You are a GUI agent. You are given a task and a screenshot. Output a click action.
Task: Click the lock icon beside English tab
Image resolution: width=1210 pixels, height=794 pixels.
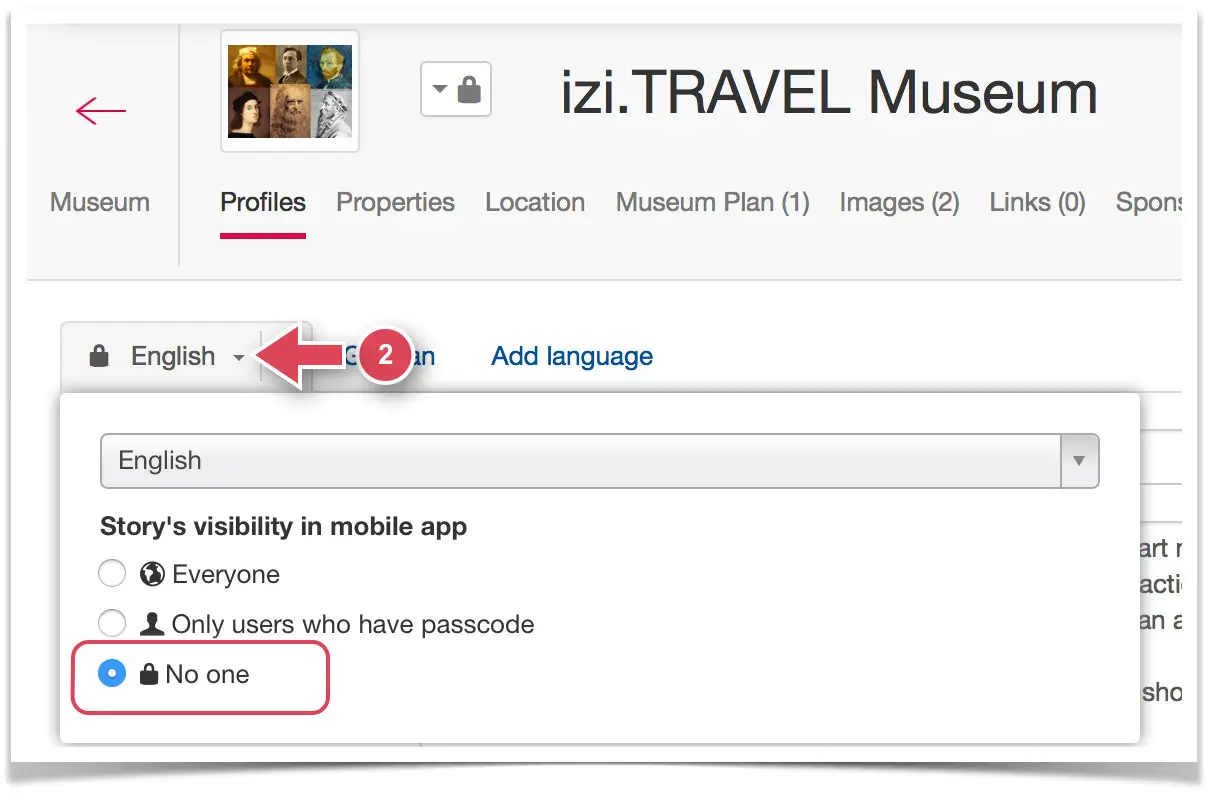98,356
